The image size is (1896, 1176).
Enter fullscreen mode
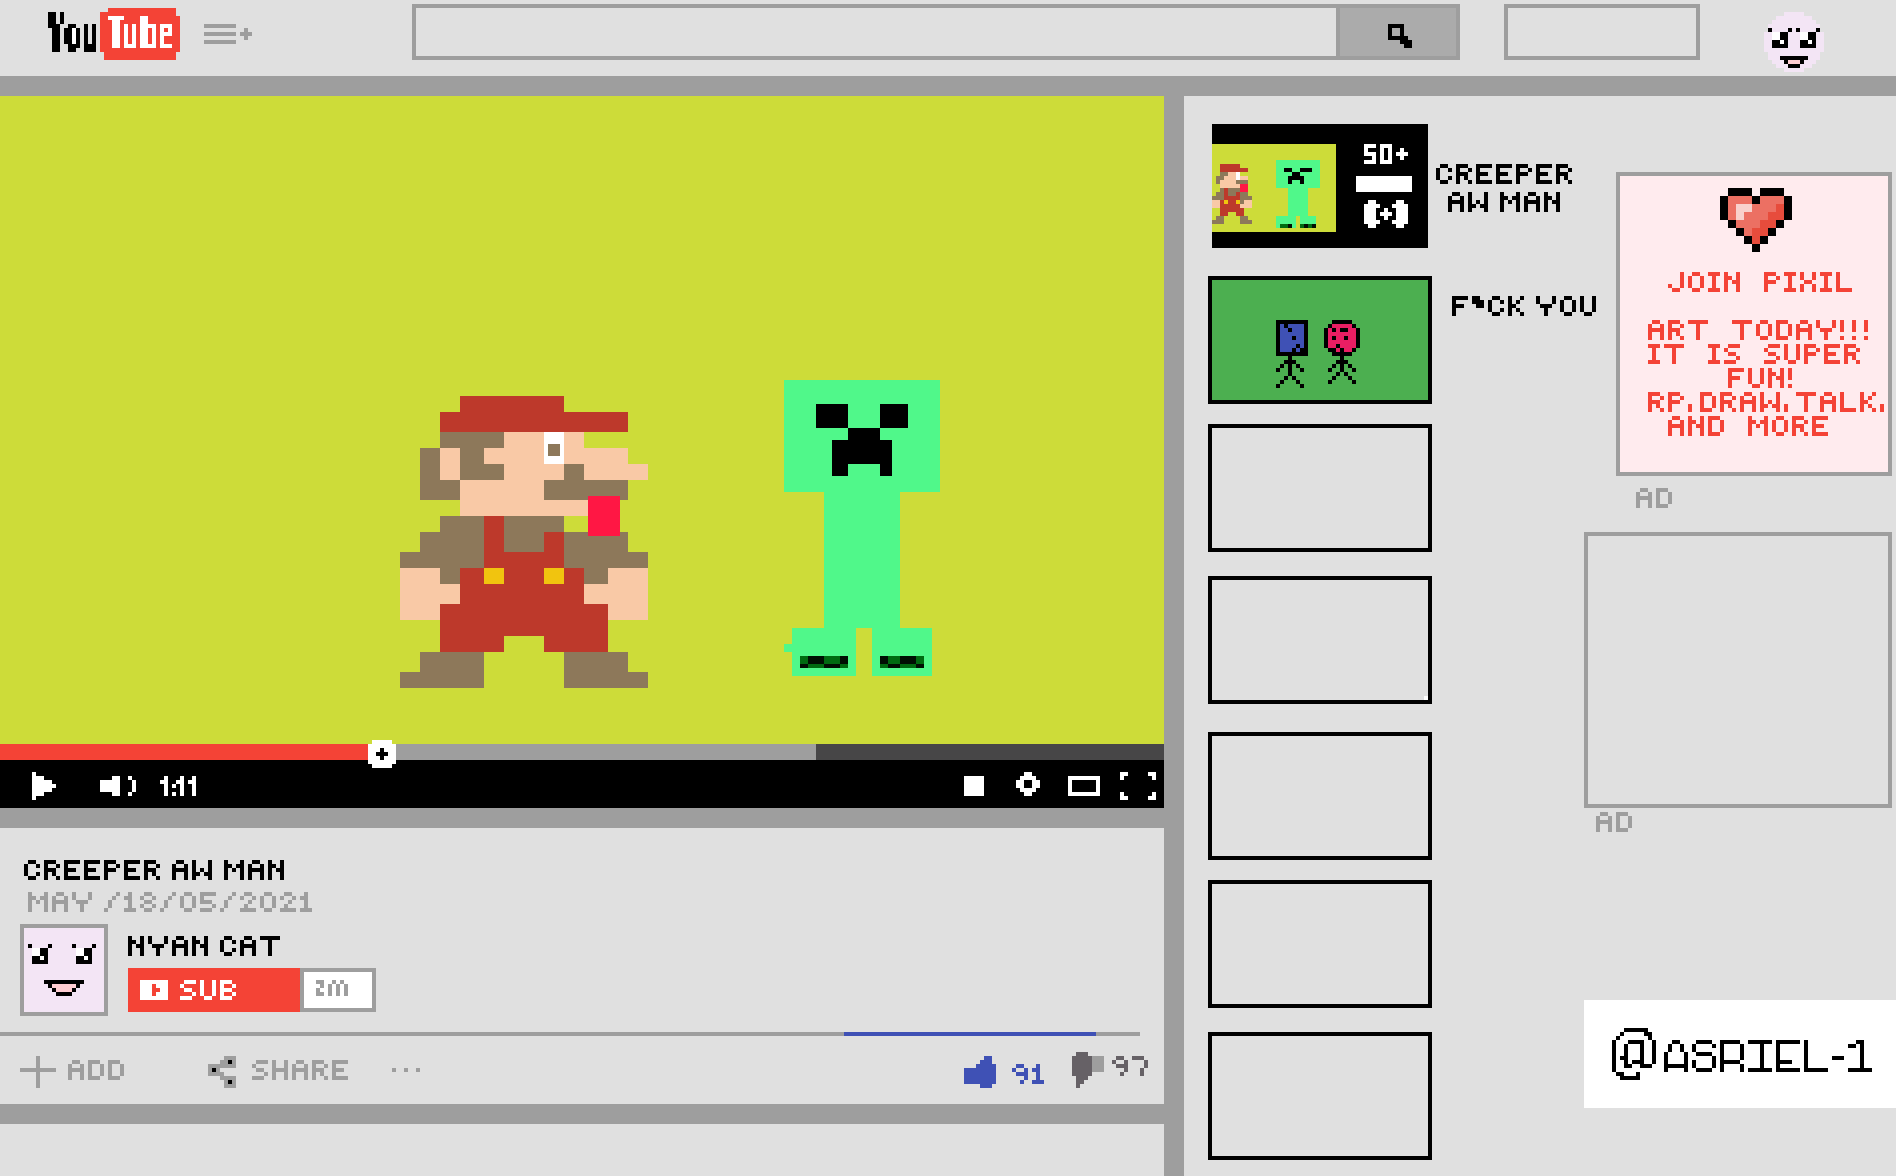[1138, 786]
